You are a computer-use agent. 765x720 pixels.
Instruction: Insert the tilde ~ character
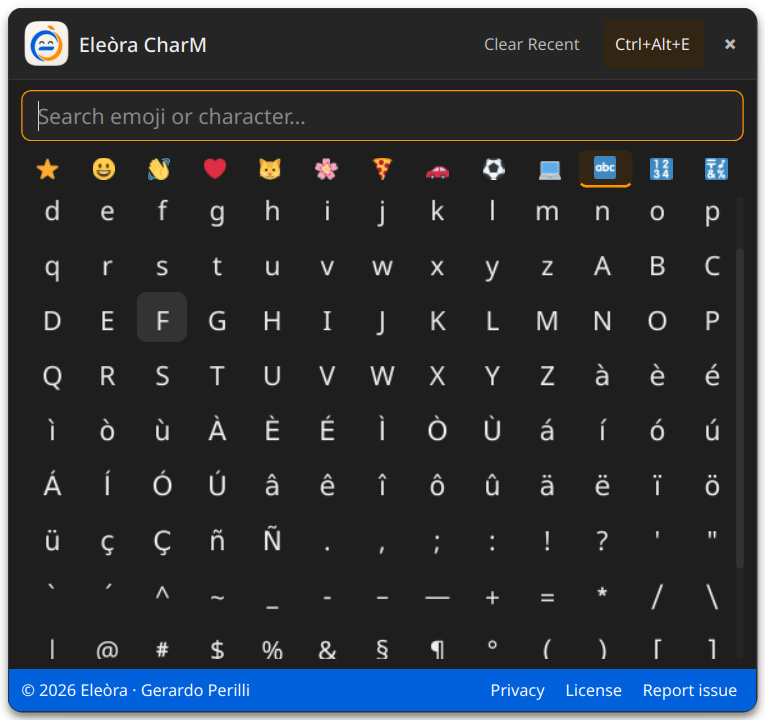pyautogui.click(x=217, y=596)
